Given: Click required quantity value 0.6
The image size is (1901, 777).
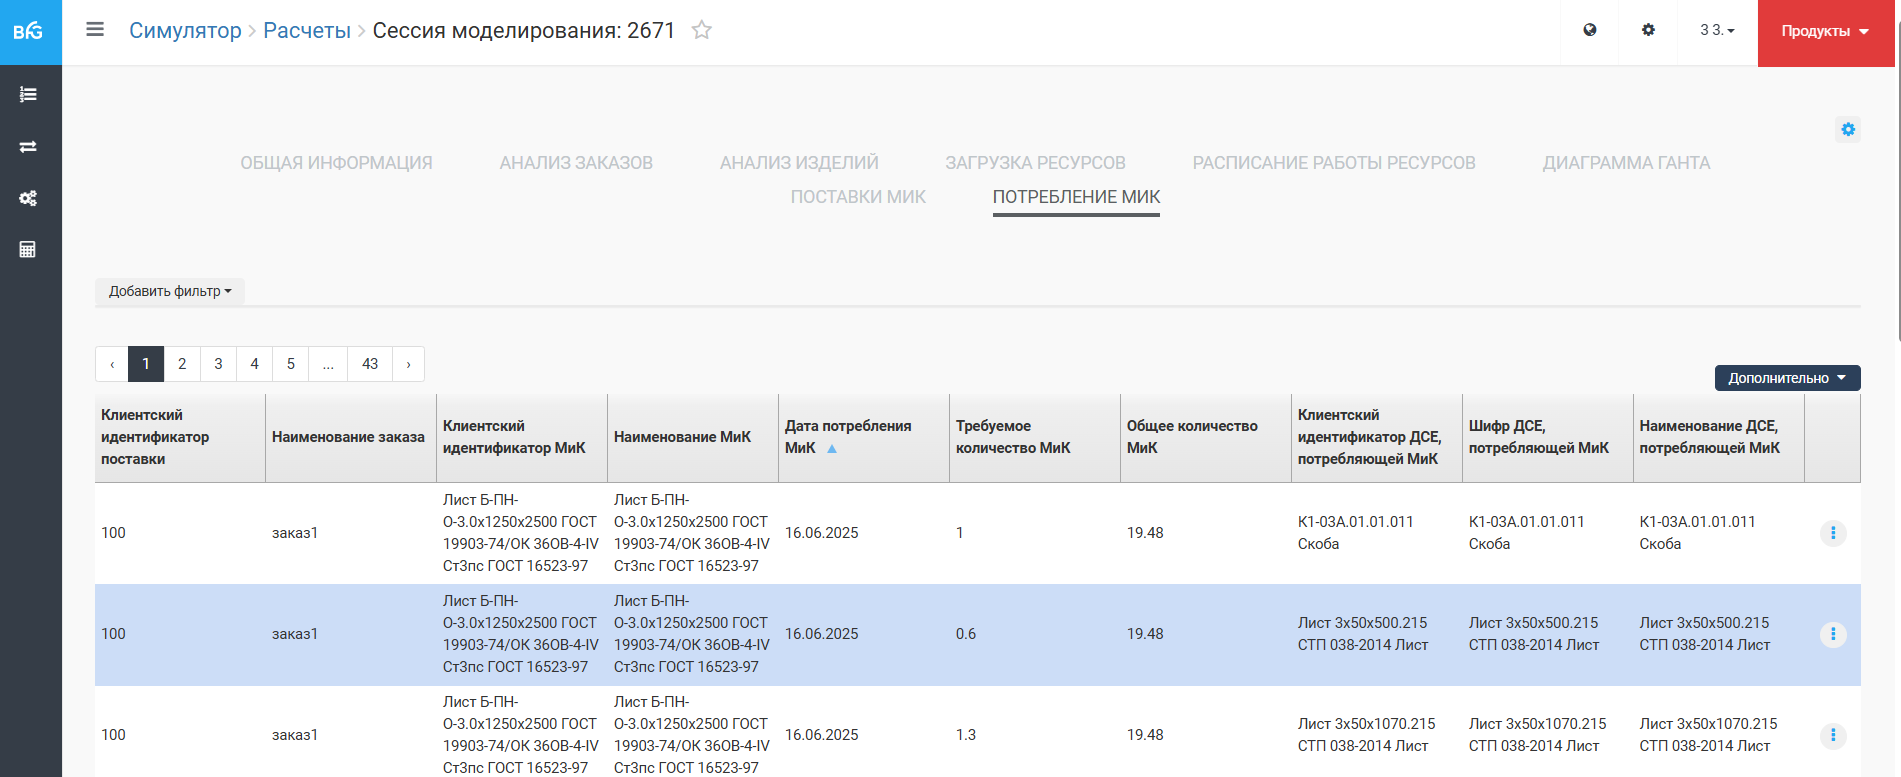Looking at the screenshot, I should [966, 634].
